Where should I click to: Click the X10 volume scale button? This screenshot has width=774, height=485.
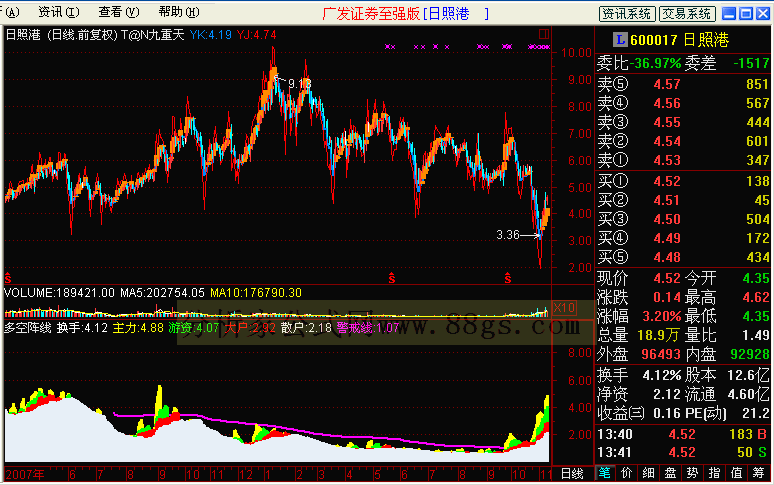pyautogui.click(x=564, y=308)
